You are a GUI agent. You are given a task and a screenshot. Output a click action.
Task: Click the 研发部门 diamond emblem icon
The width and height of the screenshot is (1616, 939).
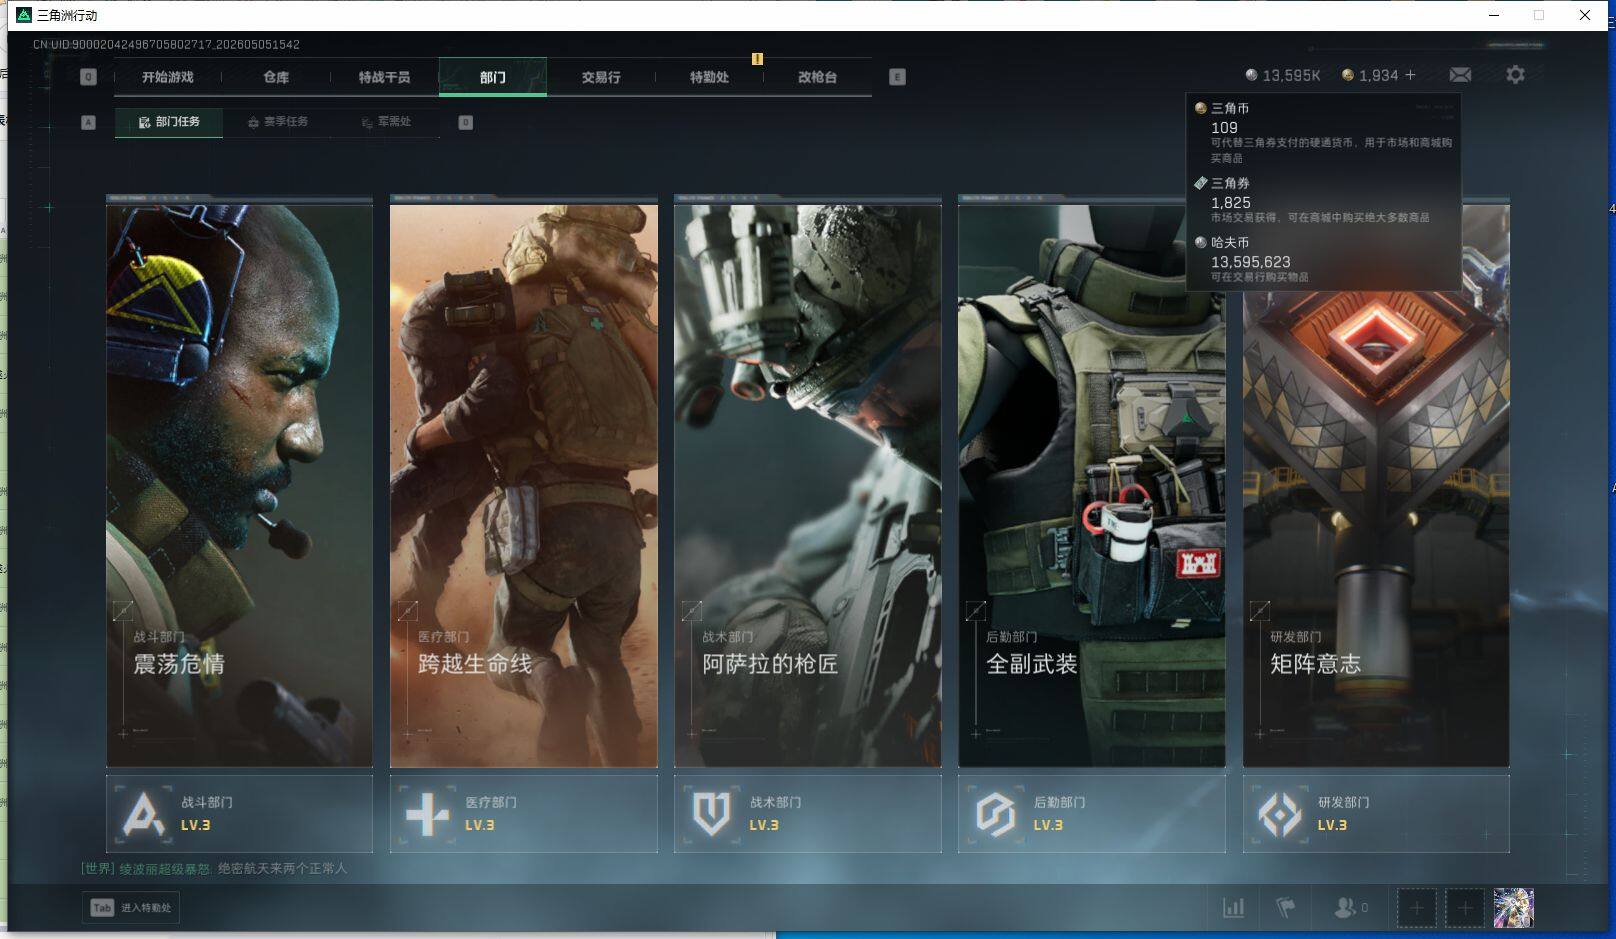1280,814
